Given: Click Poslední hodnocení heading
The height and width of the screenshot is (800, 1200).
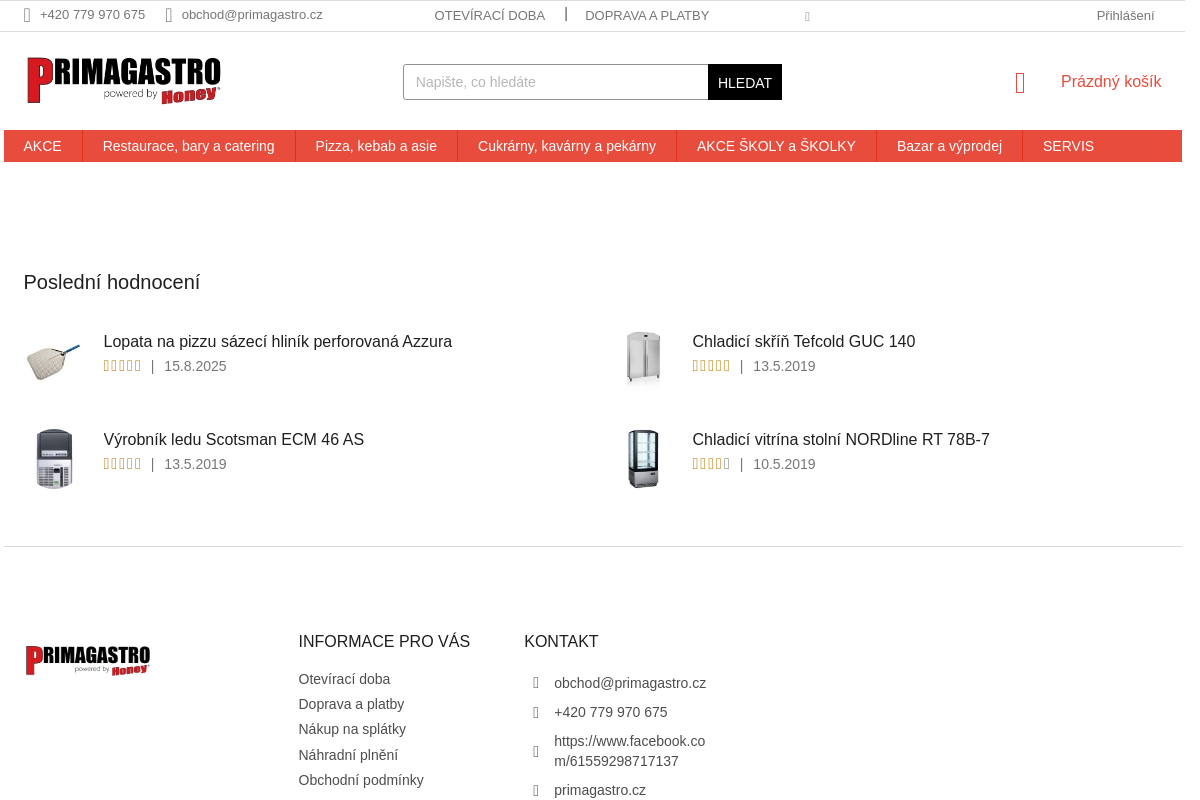Looking at the screenshot, I should [x=112, y=283].
